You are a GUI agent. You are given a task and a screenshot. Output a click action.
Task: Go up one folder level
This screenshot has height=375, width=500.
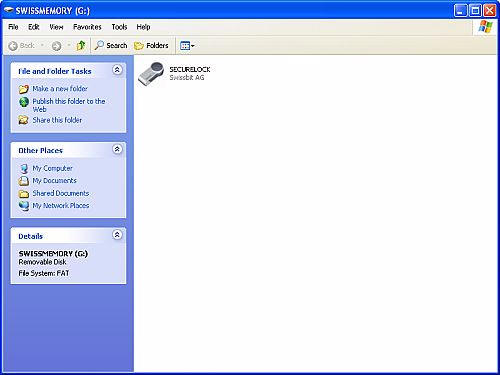coord(81,45)
